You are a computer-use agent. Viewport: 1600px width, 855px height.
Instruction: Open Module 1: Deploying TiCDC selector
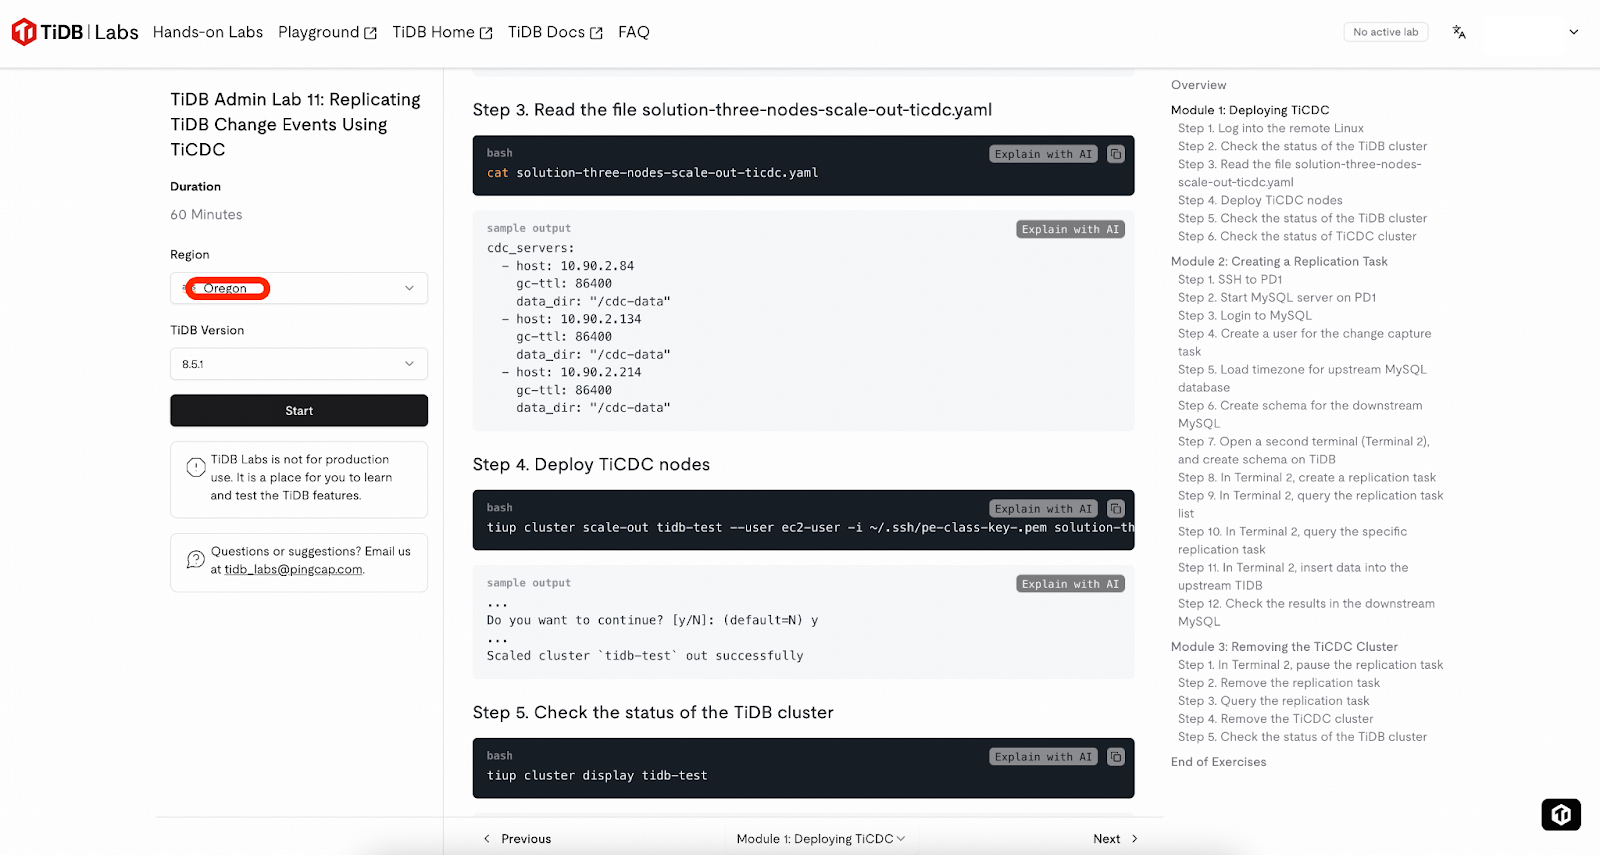tap(820, 839)
